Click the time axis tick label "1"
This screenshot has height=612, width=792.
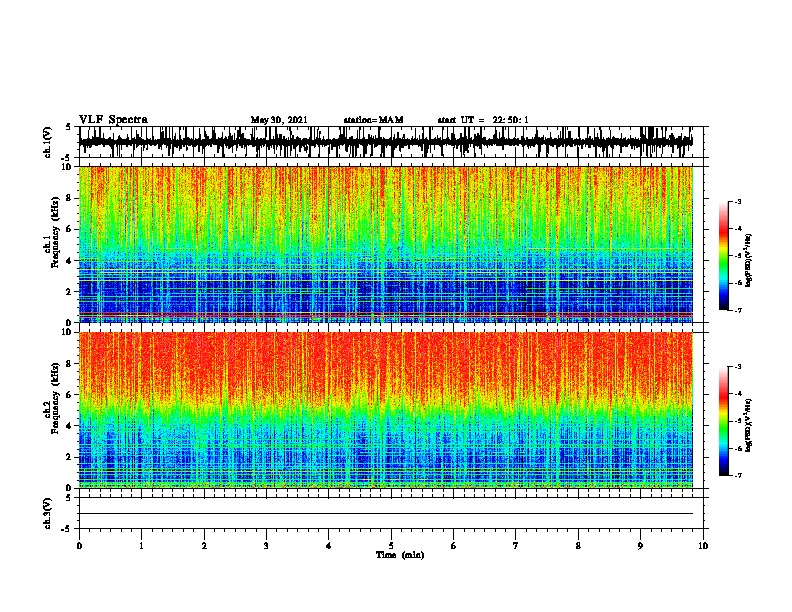point(141,546)
